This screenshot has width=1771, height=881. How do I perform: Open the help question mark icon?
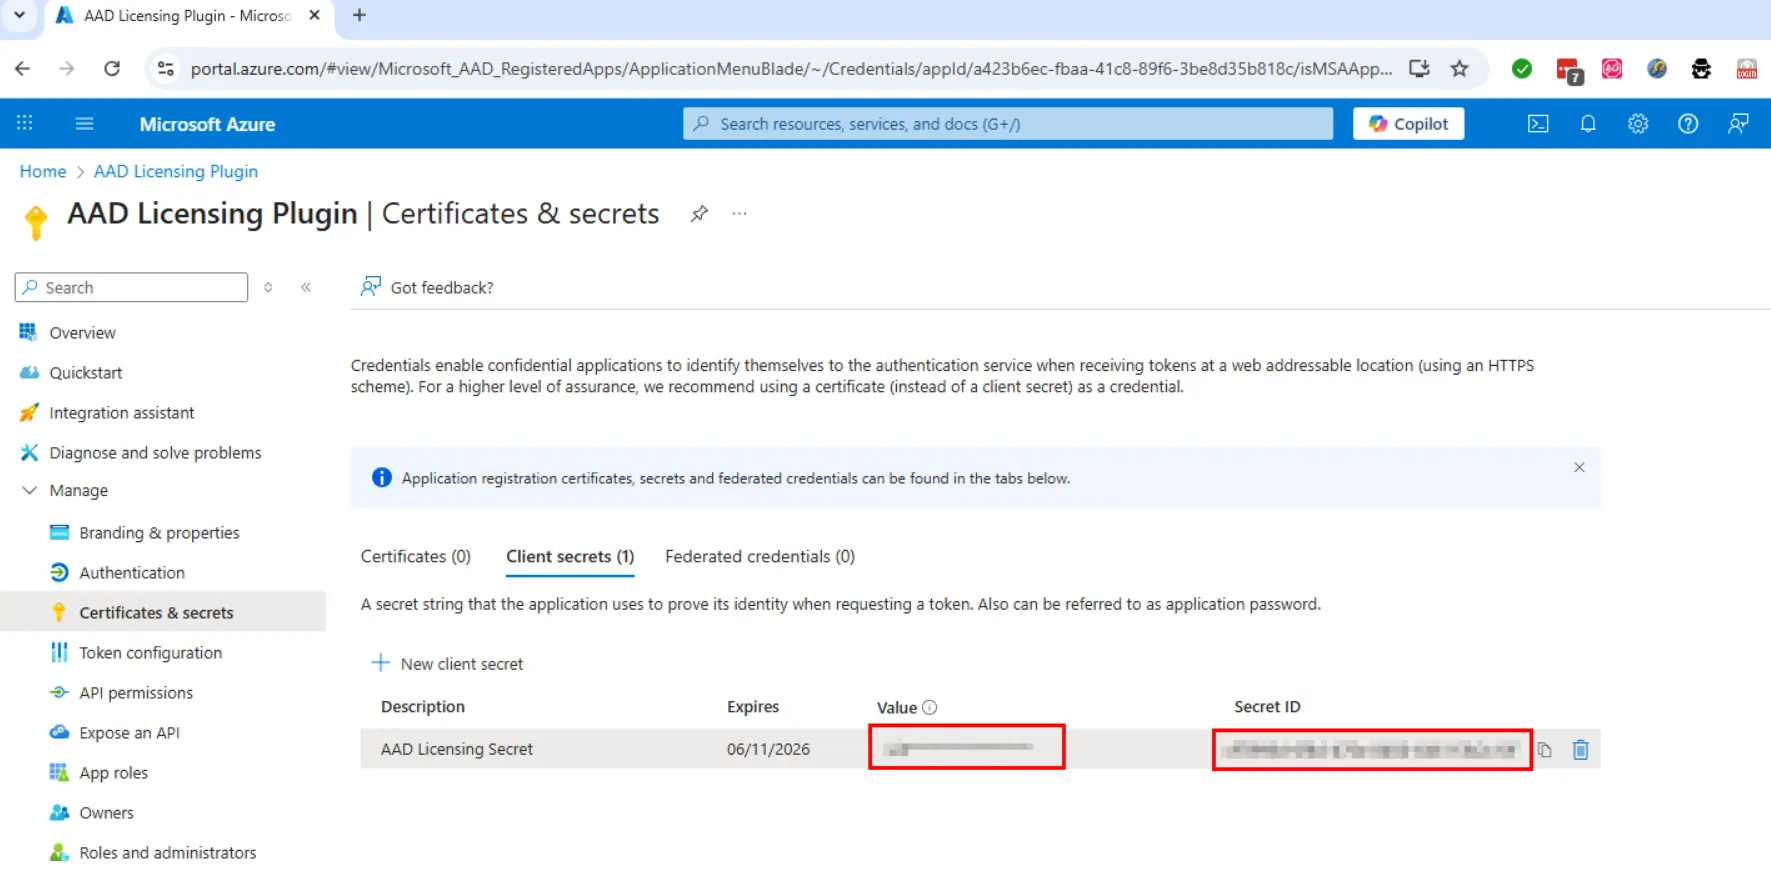point(1688,124)
